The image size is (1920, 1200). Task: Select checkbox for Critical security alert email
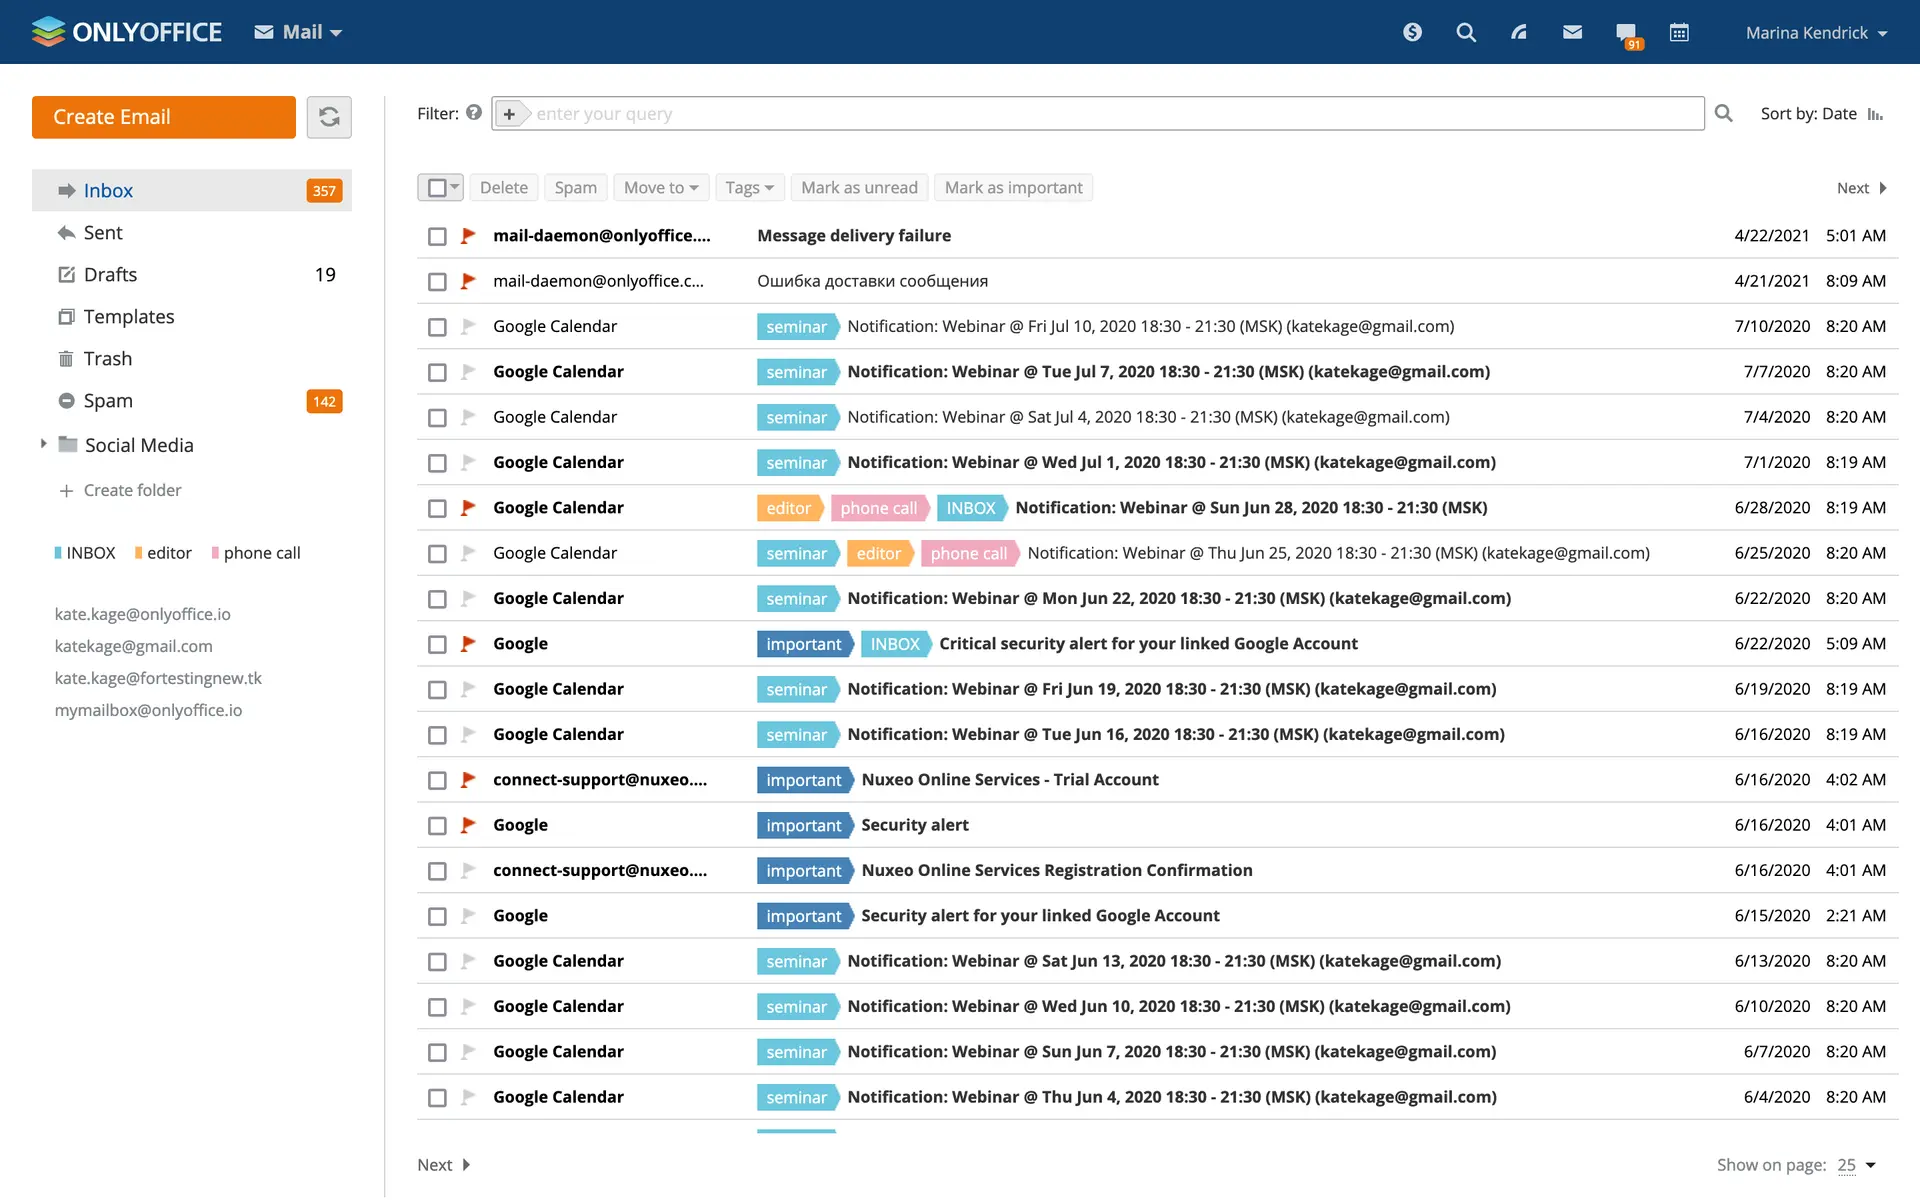point(437,644)
